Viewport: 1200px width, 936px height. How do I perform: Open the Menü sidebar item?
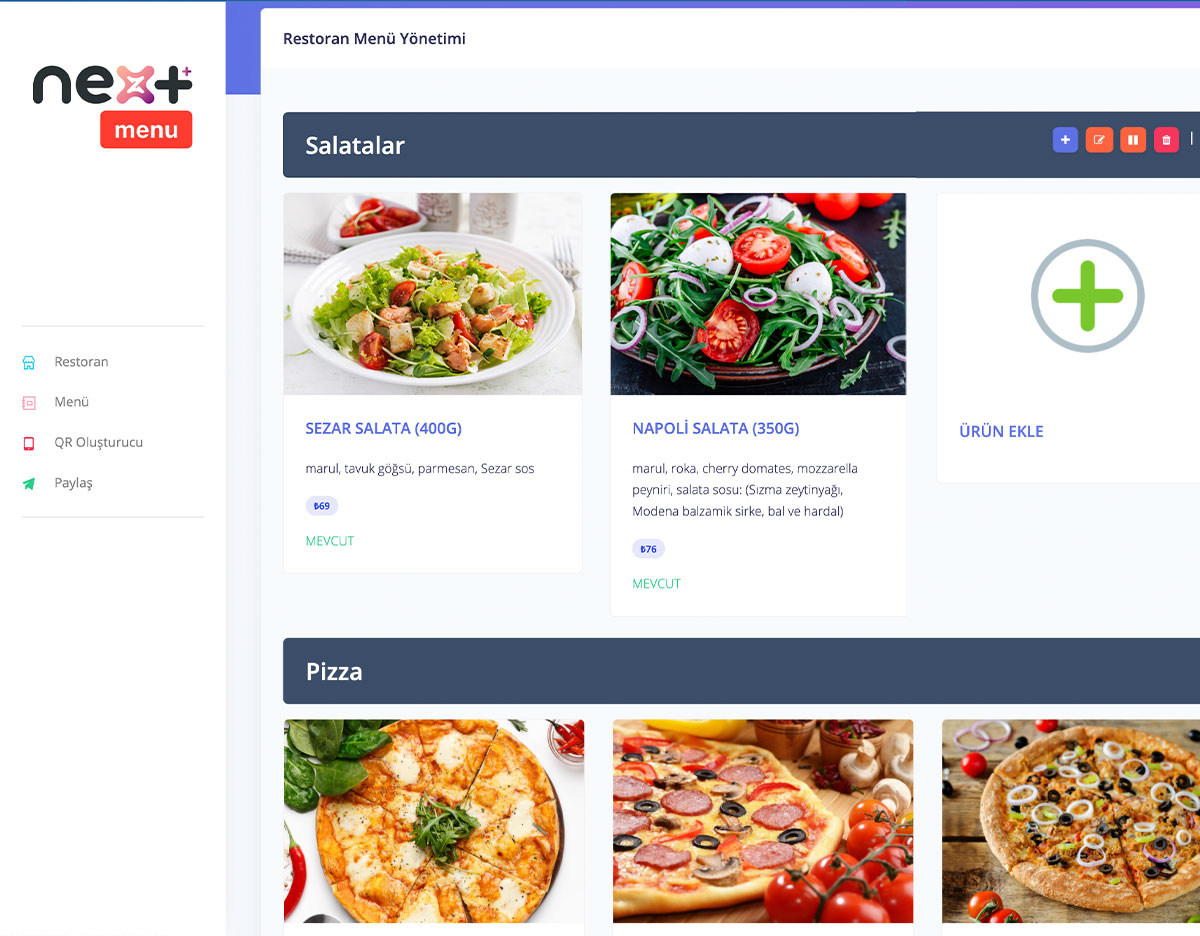pyautogui.click(x=72, y=402)
